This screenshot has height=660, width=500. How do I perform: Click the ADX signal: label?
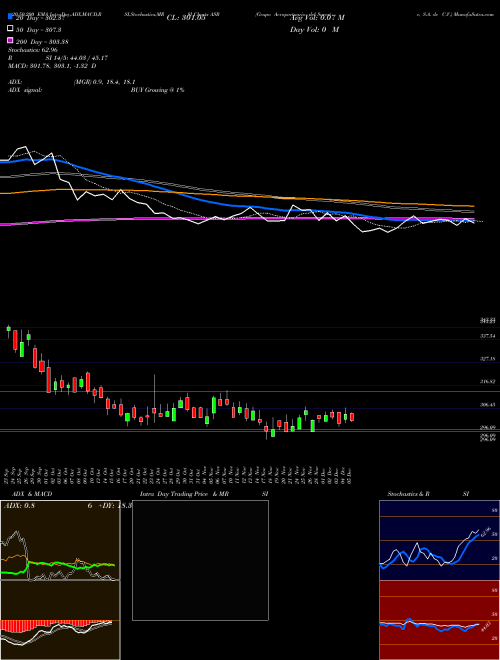coord(25,90)
